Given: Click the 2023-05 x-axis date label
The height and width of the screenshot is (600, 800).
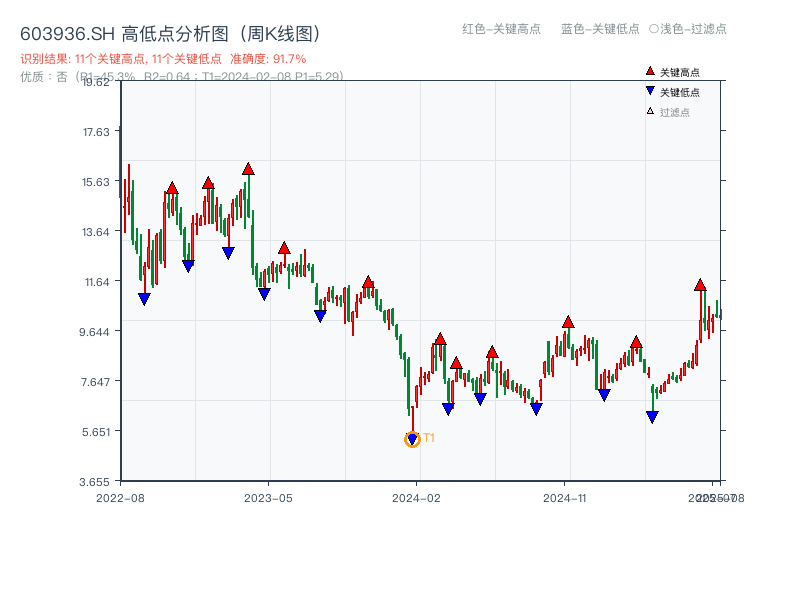Looking at the screenshot, I should pyautogui.click(x=268, y=497).
